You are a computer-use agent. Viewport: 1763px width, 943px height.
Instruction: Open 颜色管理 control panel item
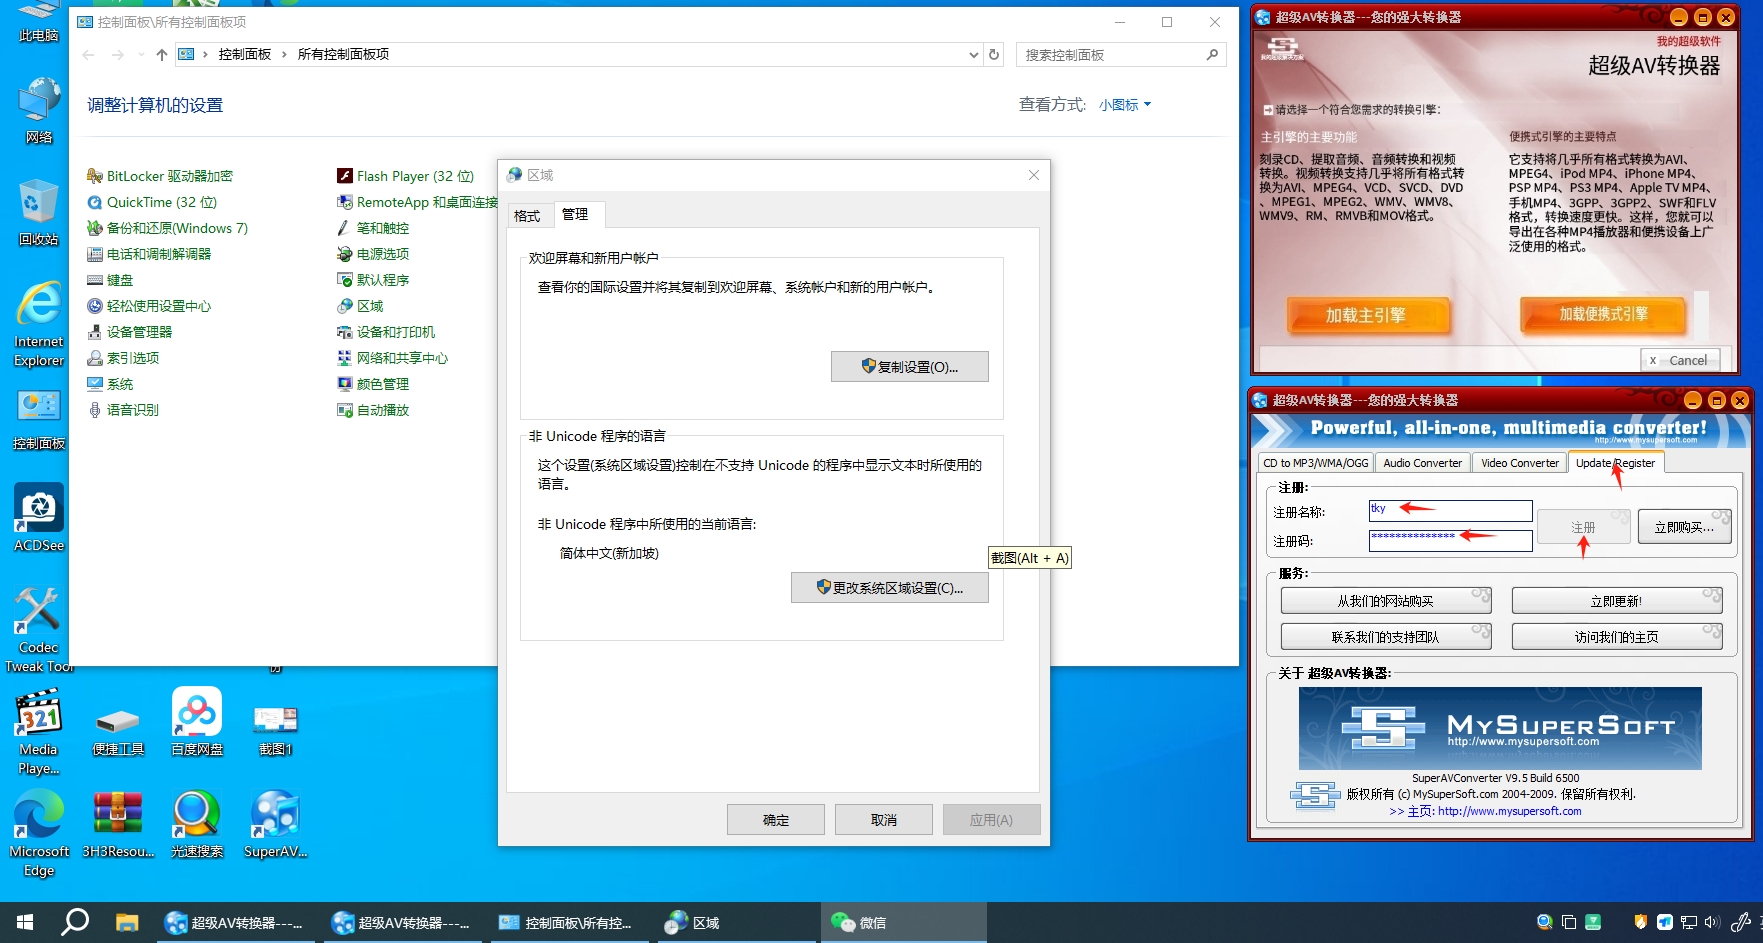click(x=373, y=384)
